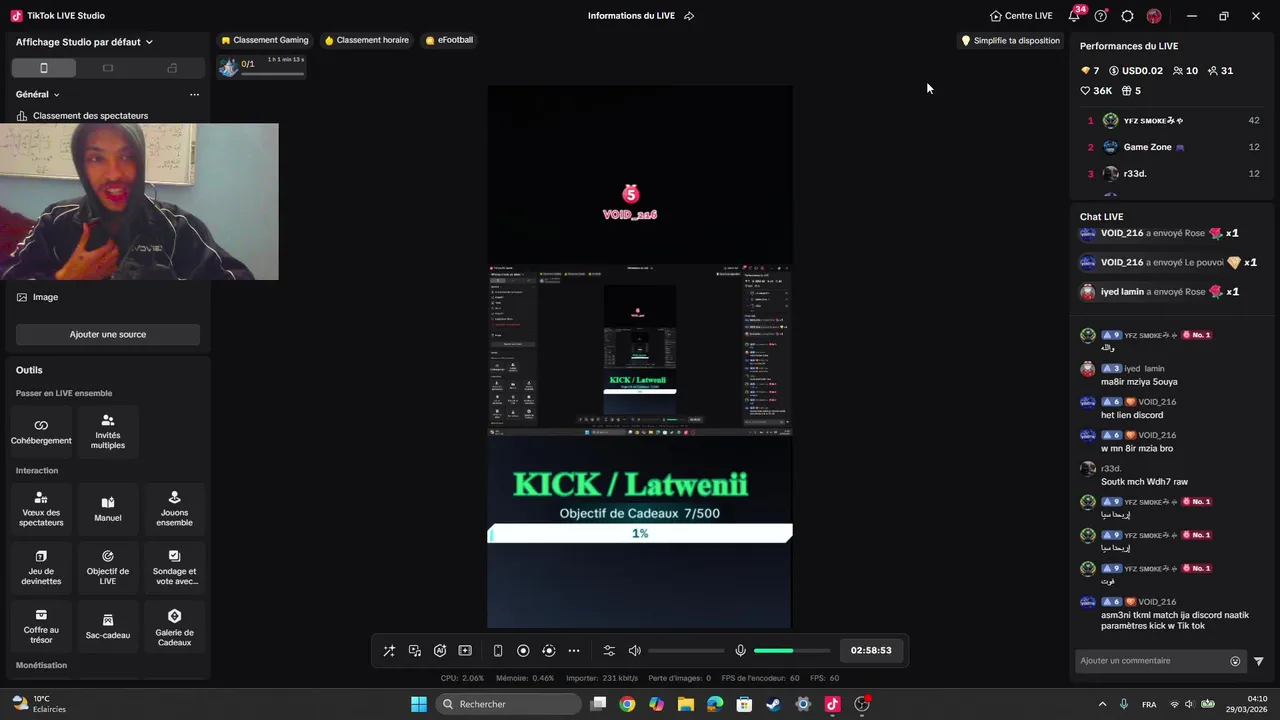The width and height of the screenshot is (1280, 720).
Task: Mute the microphone
Action: click(740, 650)
